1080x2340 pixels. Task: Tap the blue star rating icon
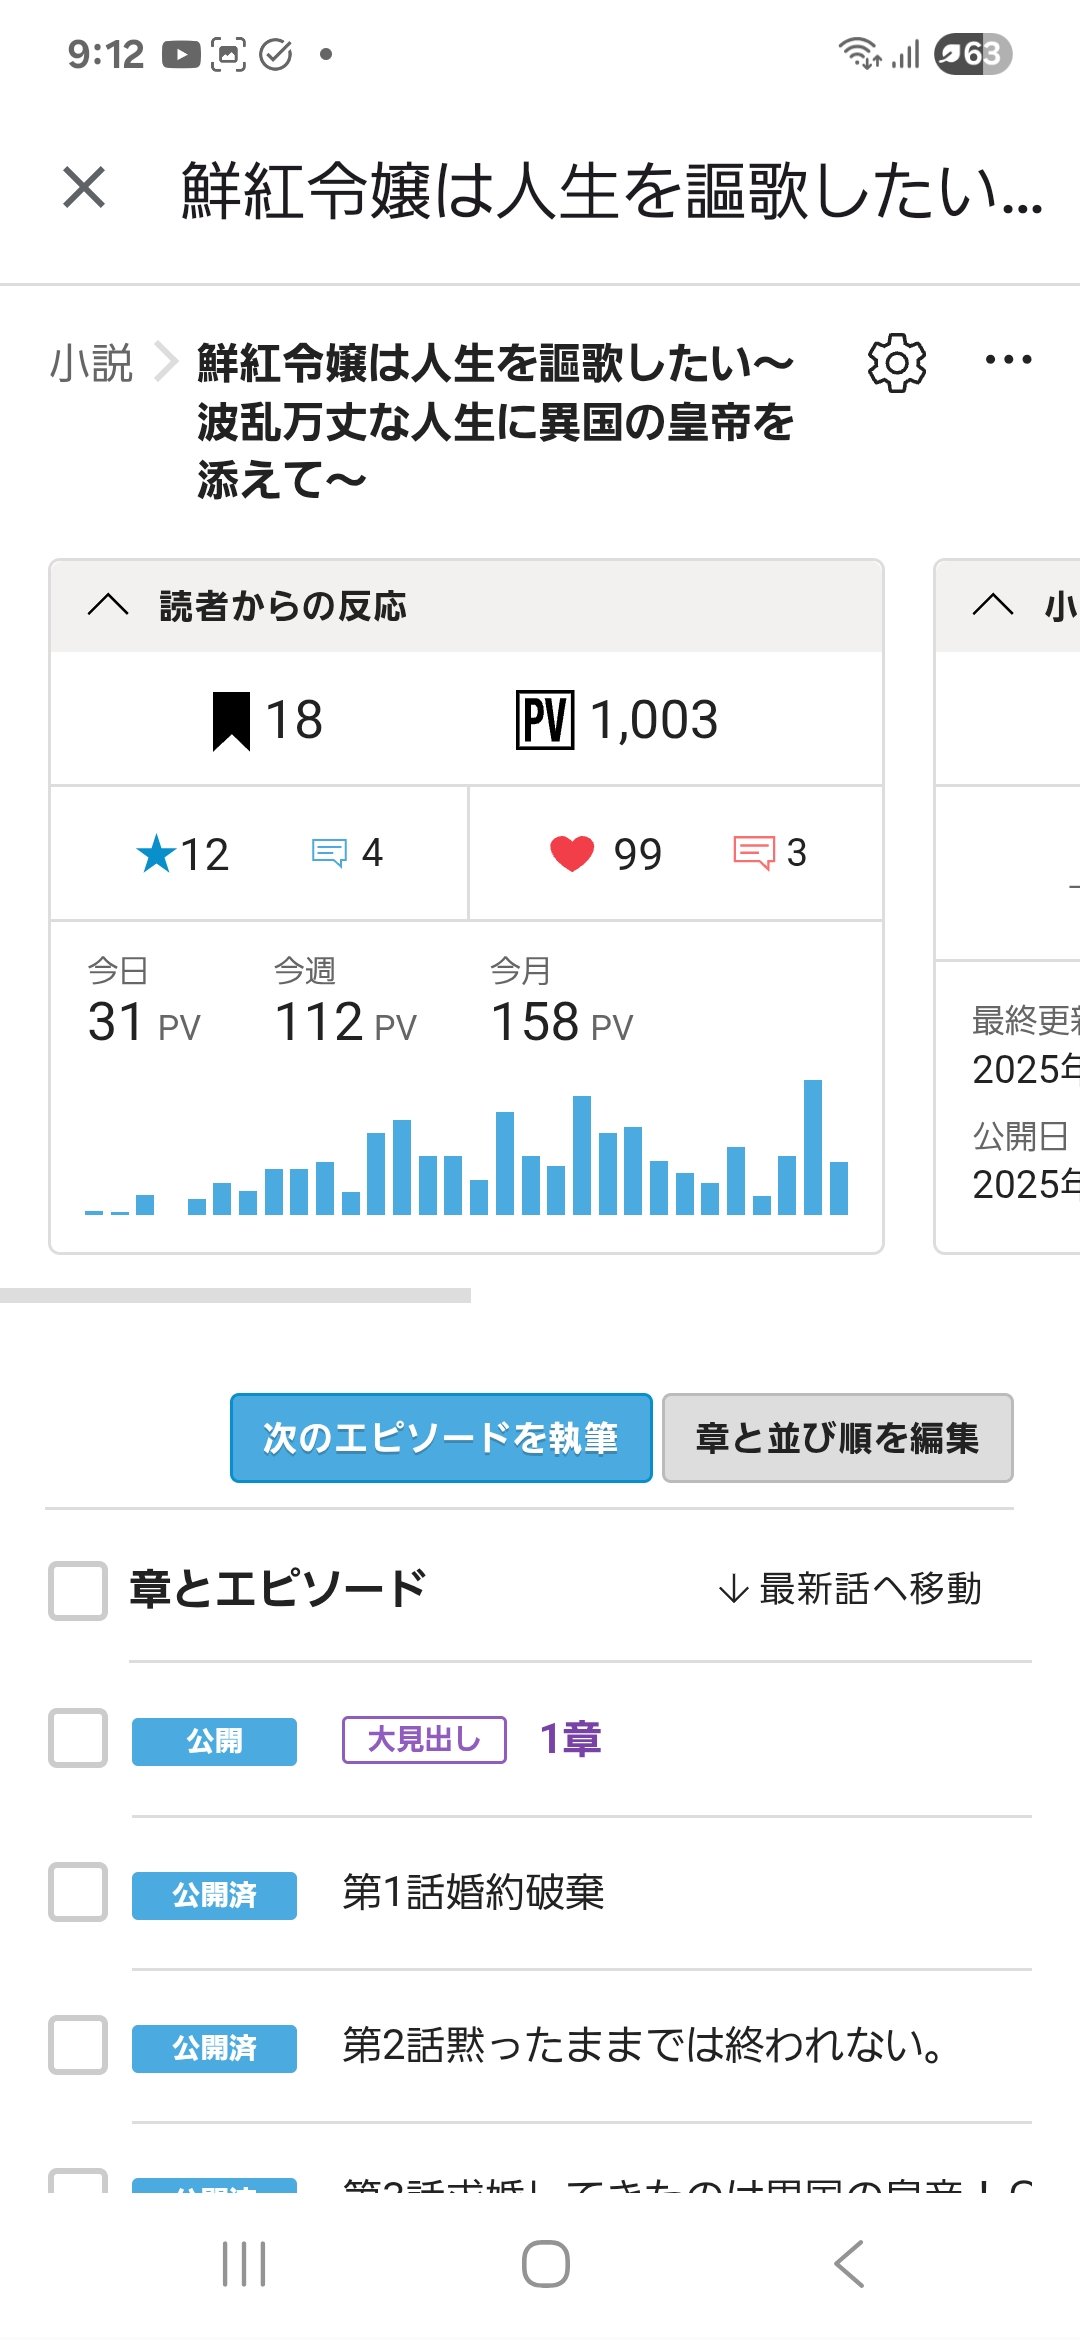pos(156,854)
